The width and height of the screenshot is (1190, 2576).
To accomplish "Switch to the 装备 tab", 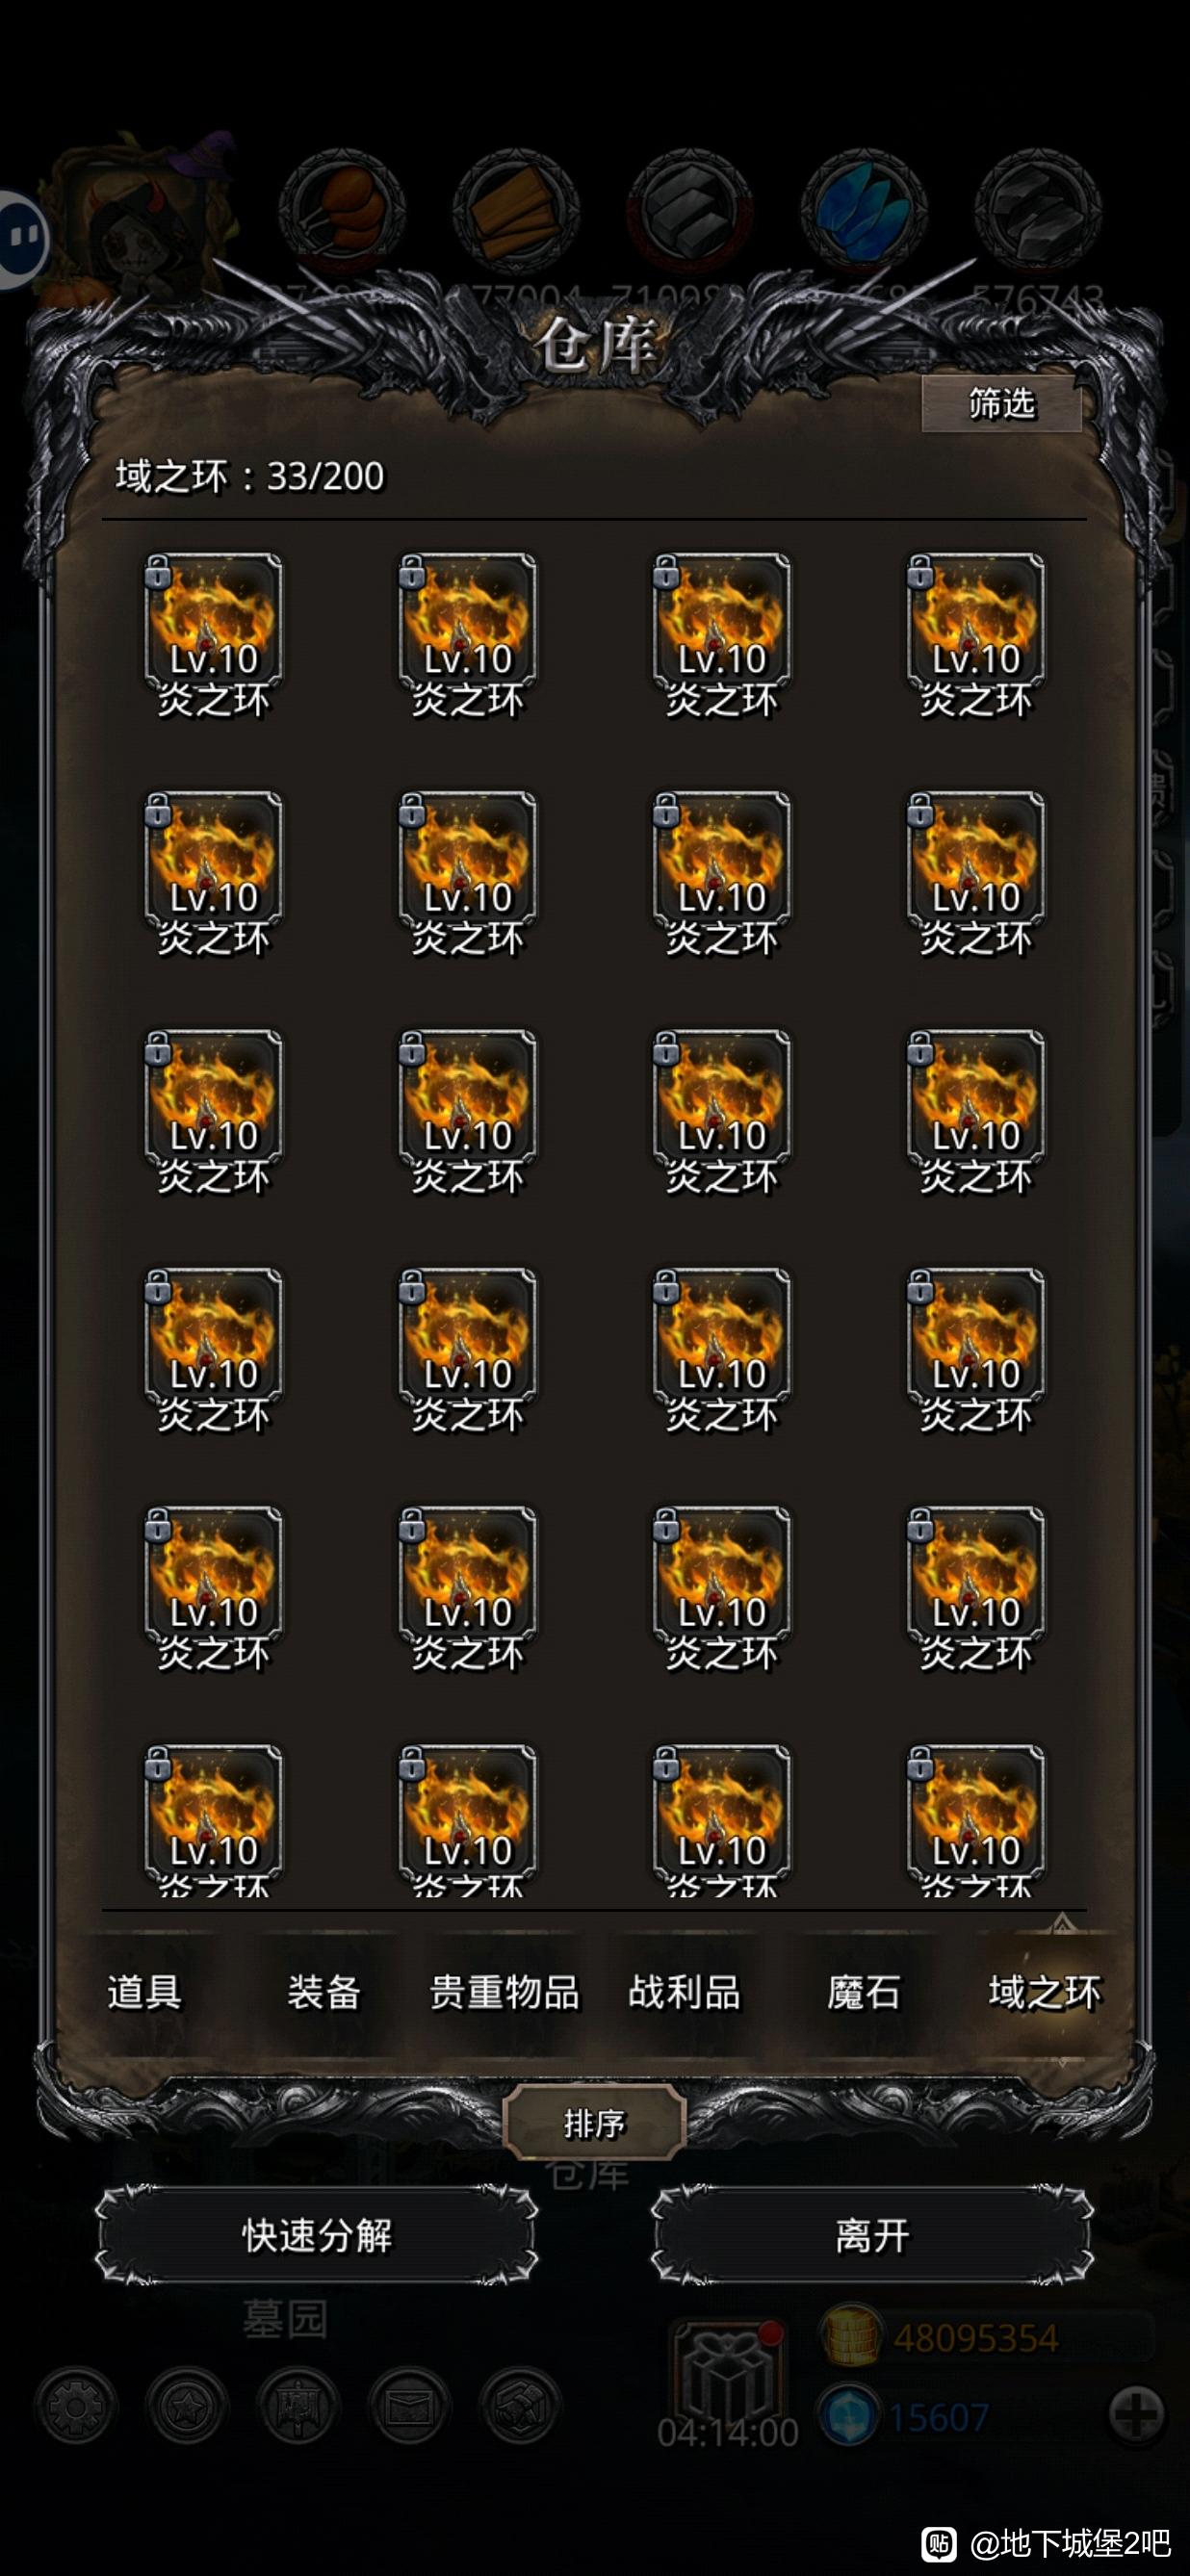I will pyautogui.click(x=324, y=1992).
